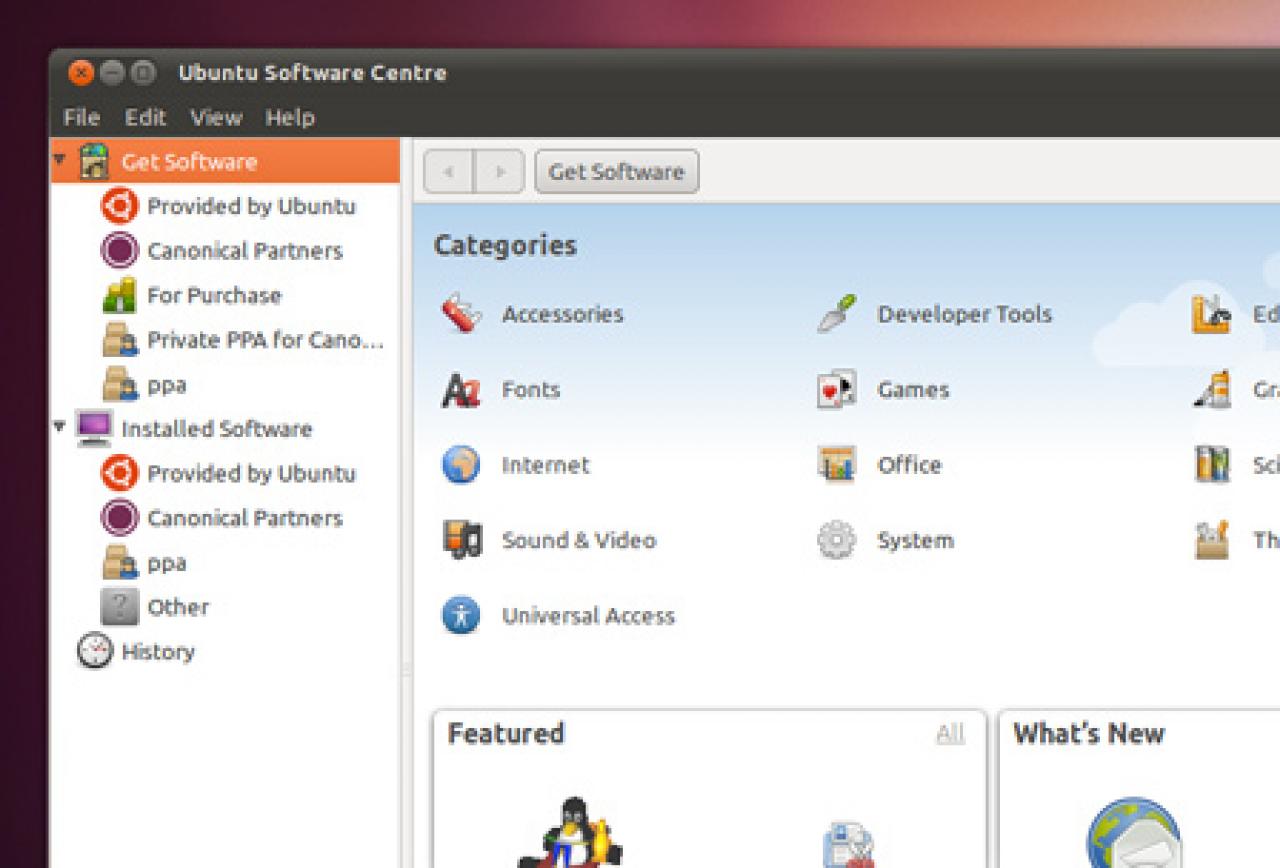Open the View menu
1280x868 pixels.
click(216, 117)
